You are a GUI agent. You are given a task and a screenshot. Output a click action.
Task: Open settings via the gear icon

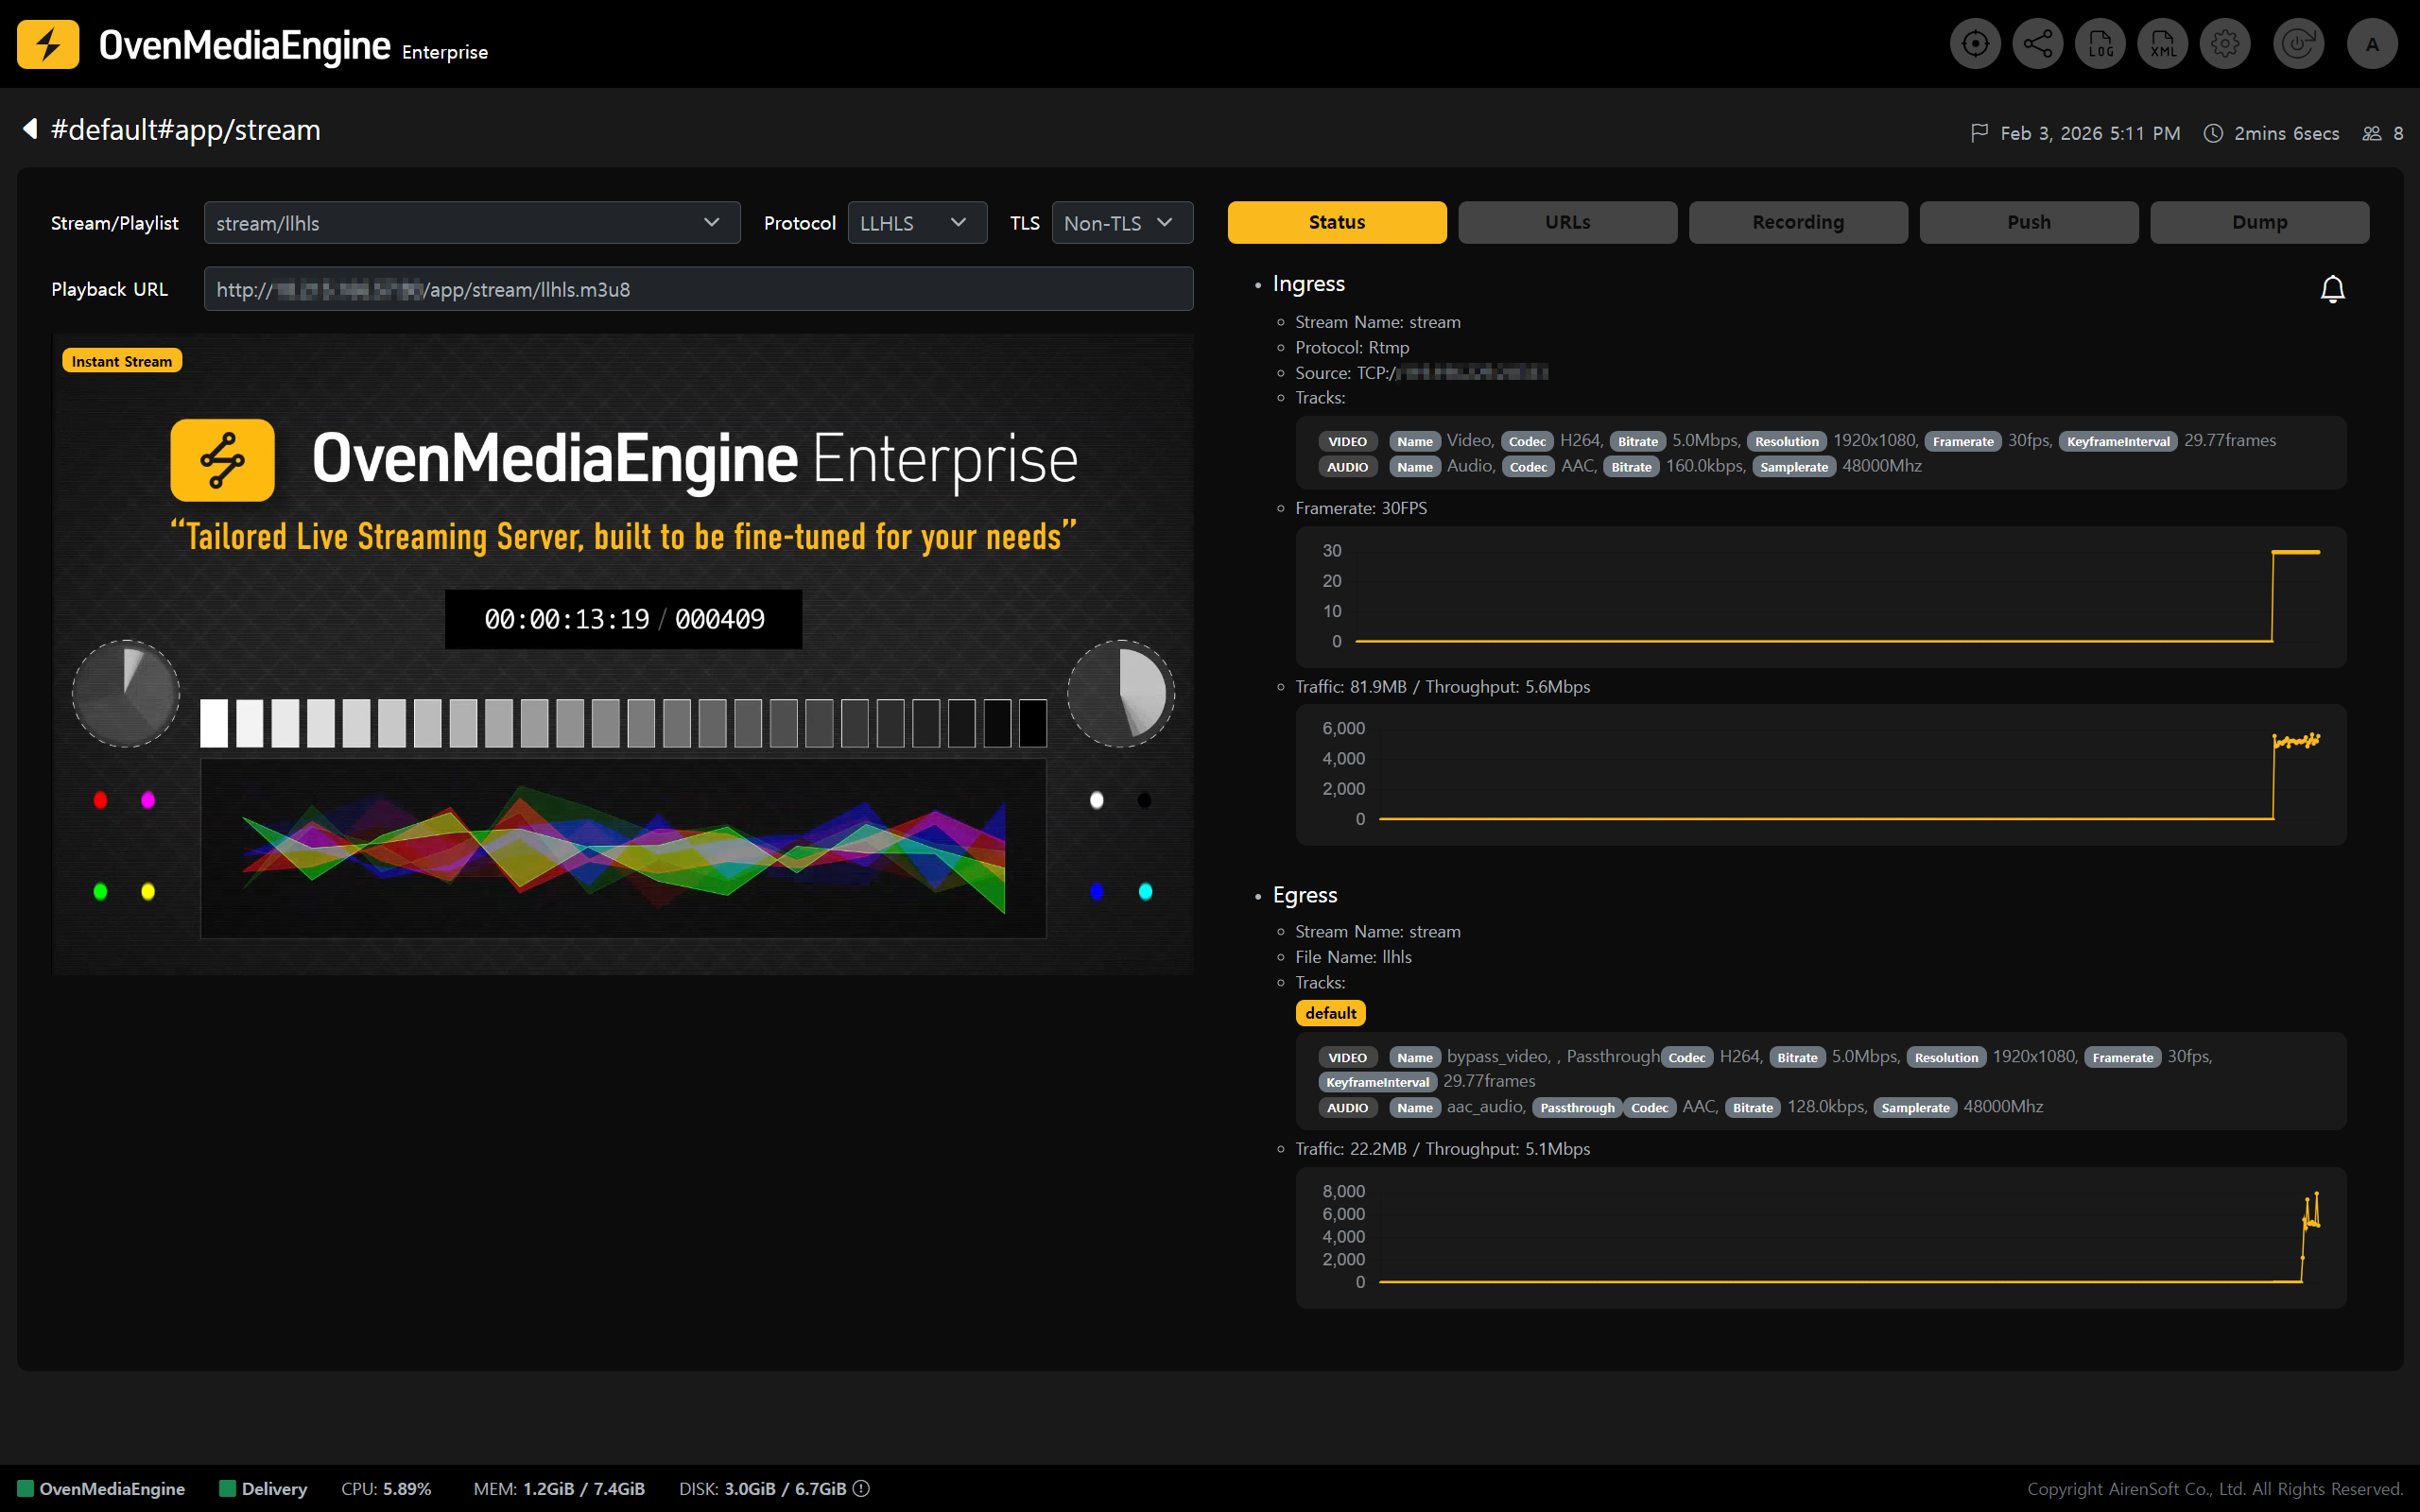point(2225,44)
